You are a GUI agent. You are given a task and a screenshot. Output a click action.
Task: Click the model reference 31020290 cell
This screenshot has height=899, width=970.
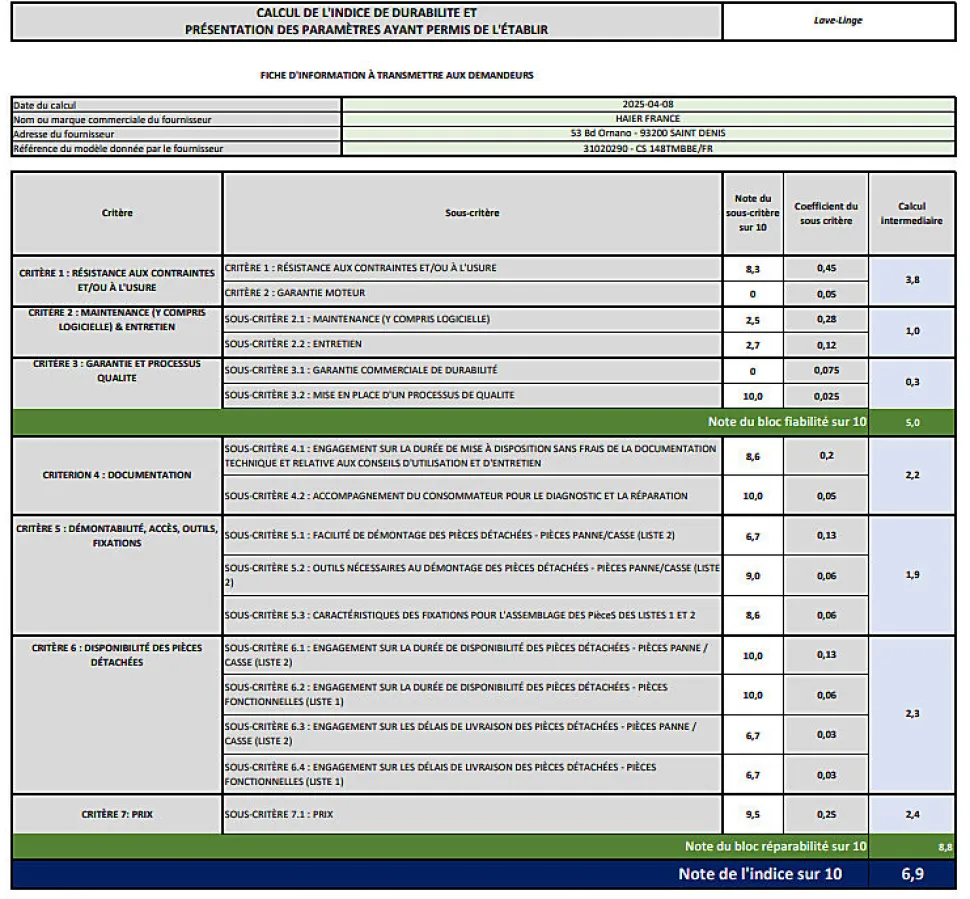(x=657, y=148)
